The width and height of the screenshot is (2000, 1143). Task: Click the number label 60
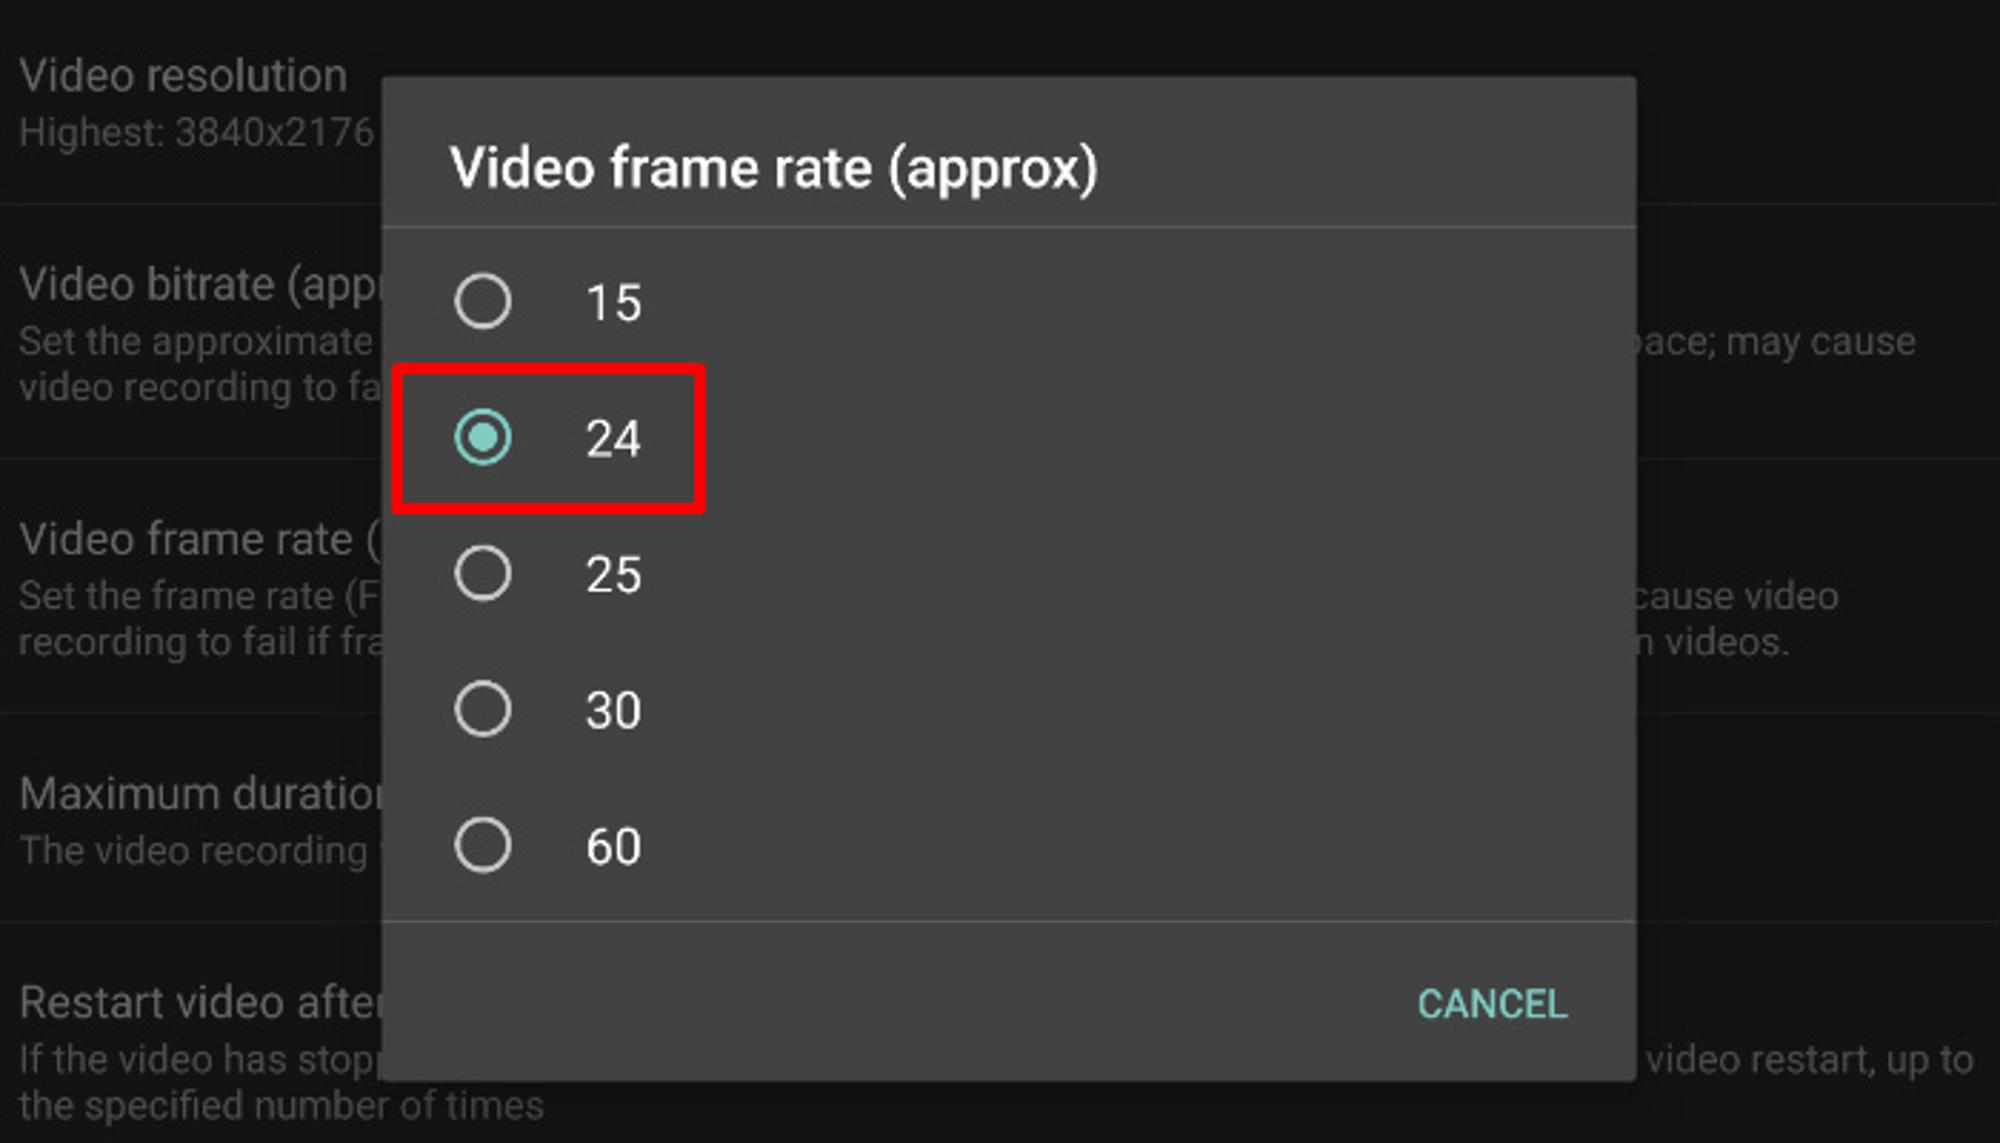point(613,846)
